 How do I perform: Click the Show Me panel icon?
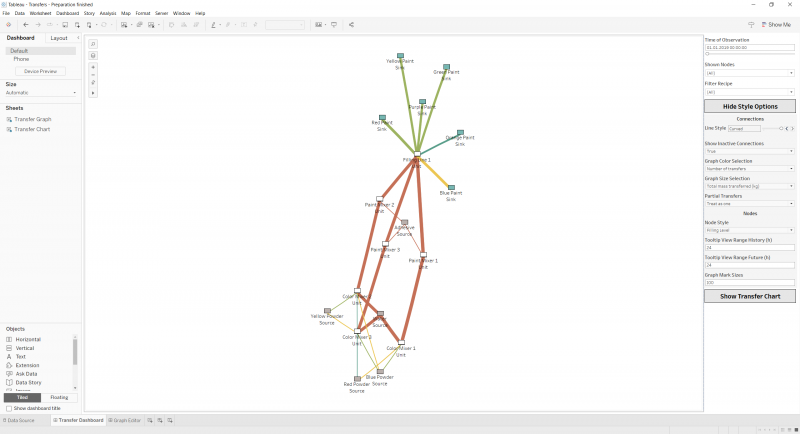(776, 24)
